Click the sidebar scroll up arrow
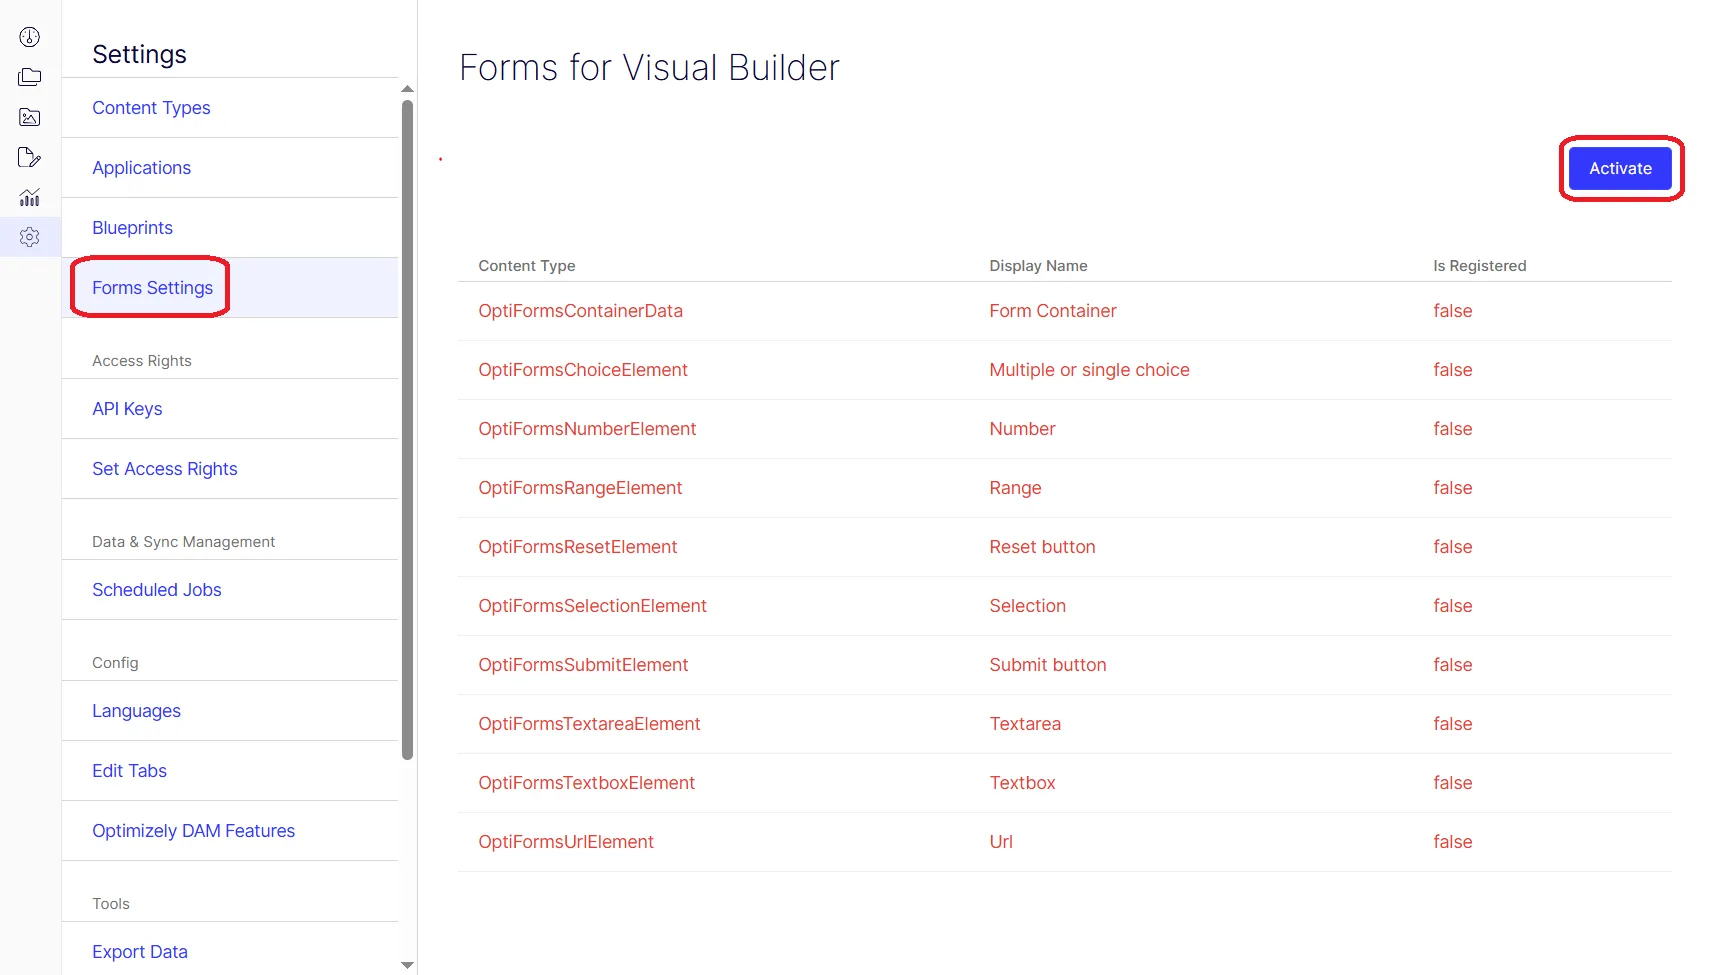The height and width of the screenshot is (975, 1710). (x=407, y=89)
